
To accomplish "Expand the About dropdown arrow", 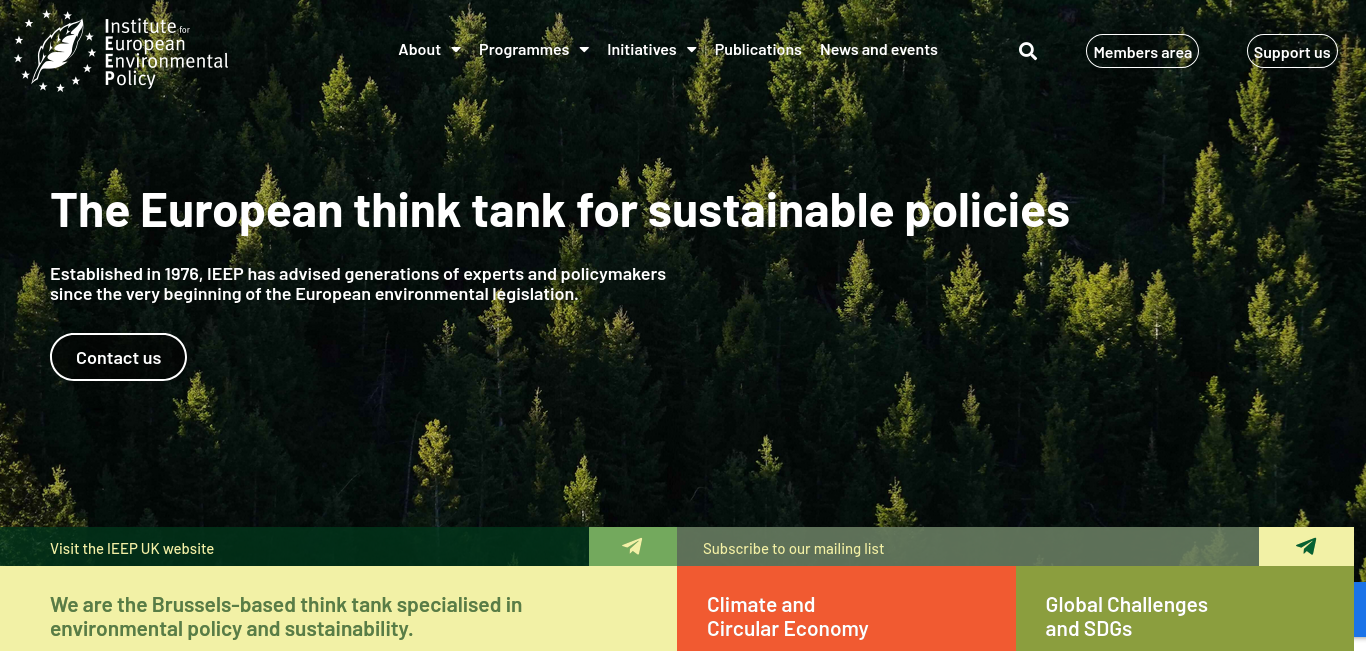I will pos(456,50).
